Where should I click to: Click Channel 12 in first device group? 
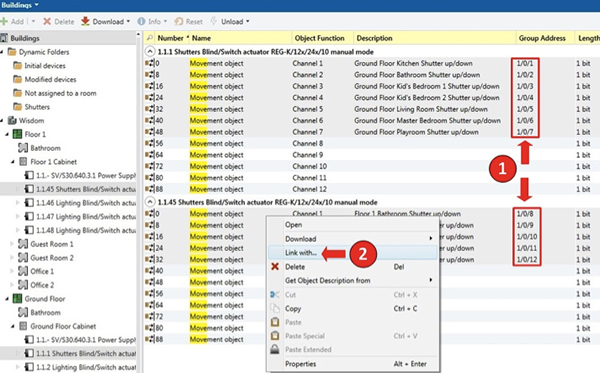309,189
